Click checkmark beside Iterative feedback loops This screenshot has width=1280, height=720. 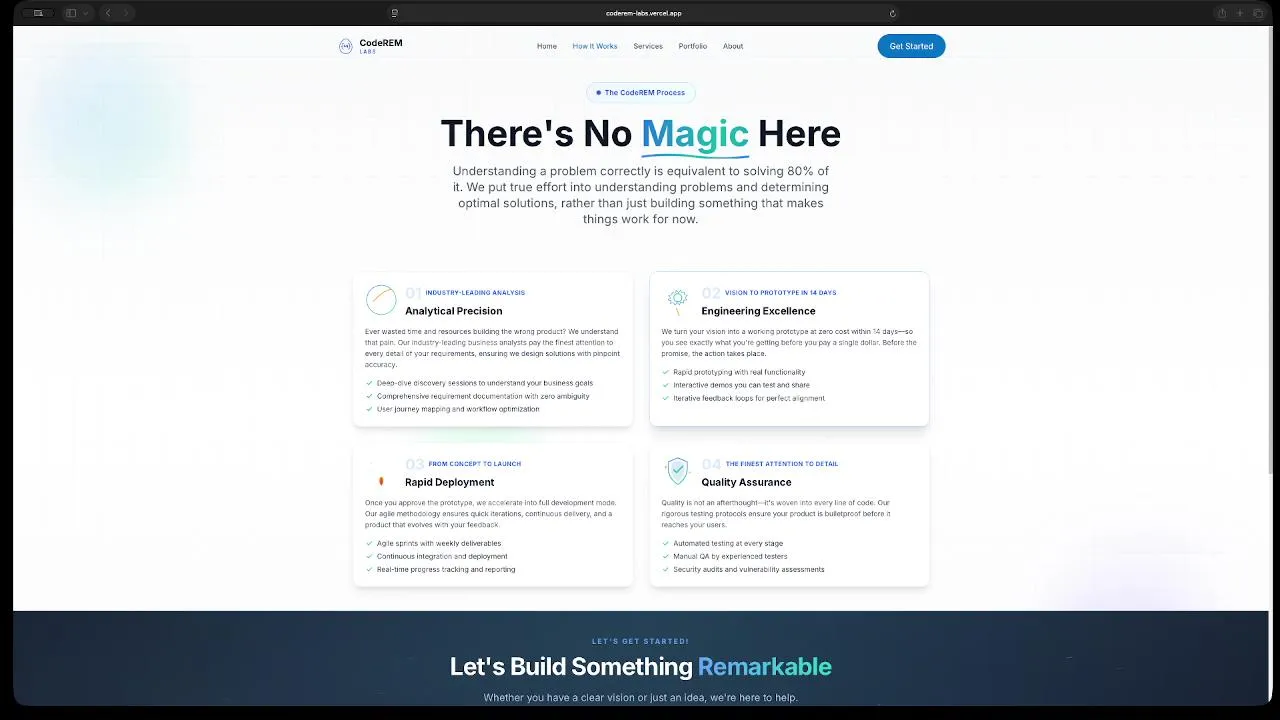[665, 398]
